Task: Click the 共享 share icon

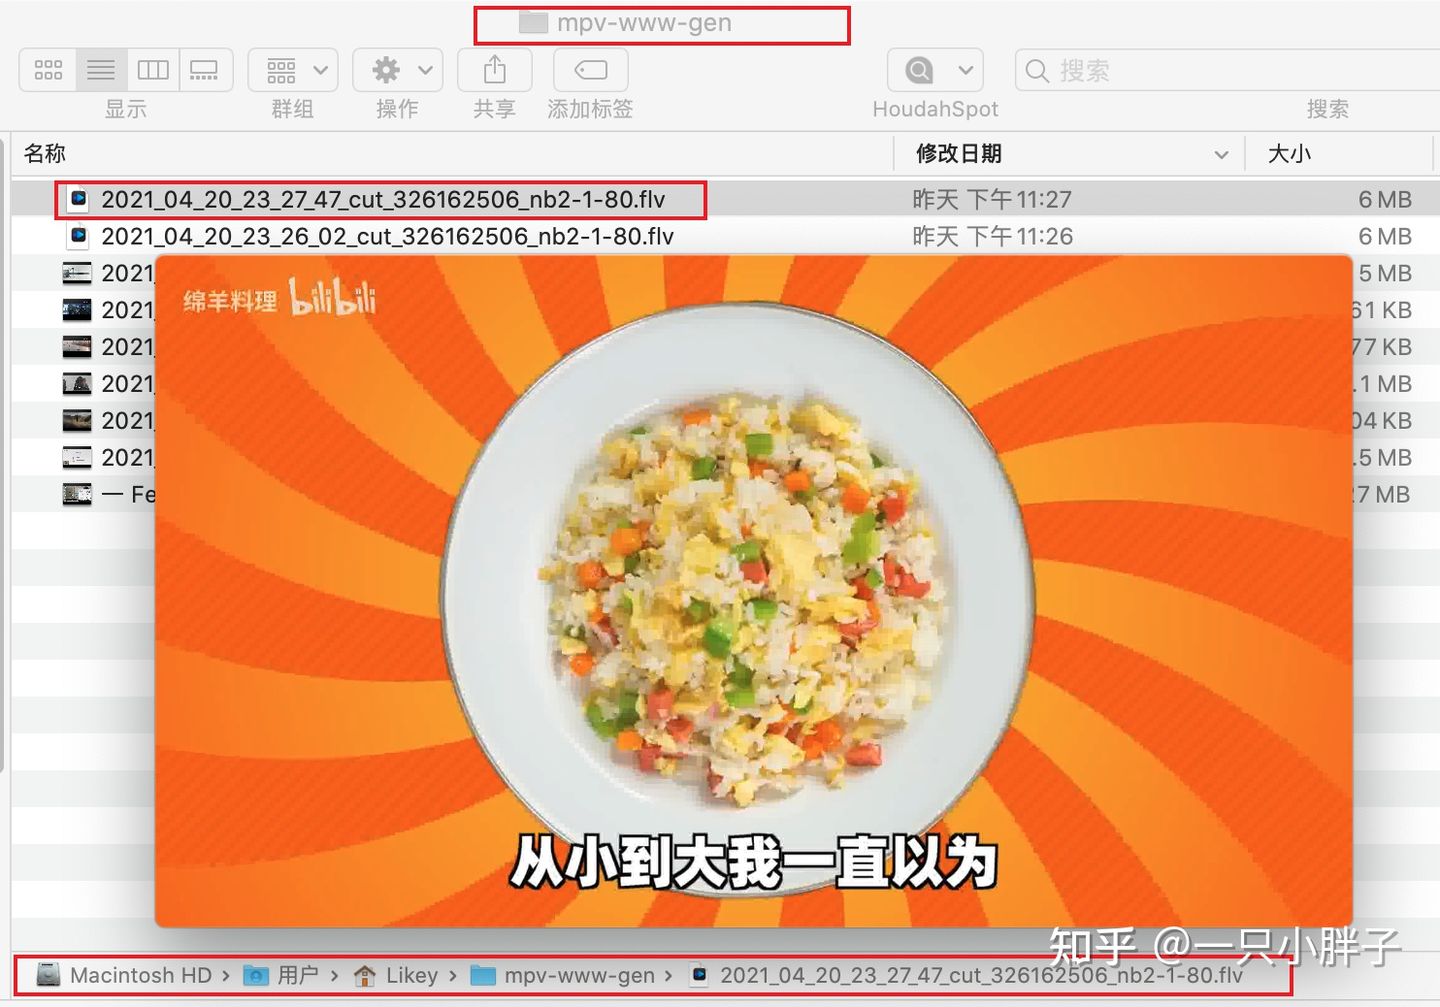Action: click(493, 70)
